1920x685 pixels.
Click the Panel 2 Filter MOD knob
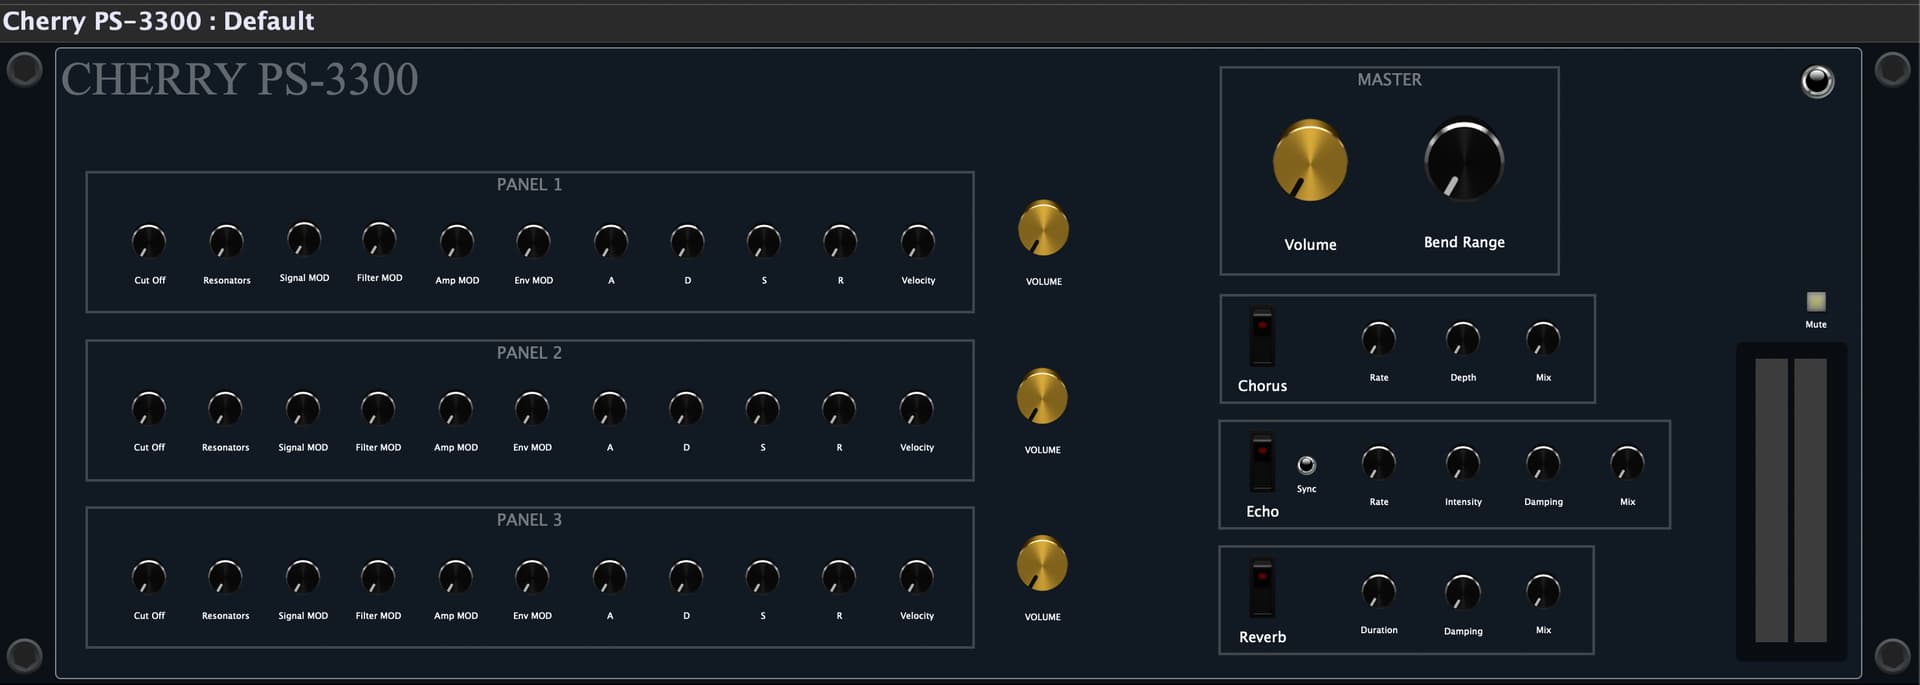378,408
